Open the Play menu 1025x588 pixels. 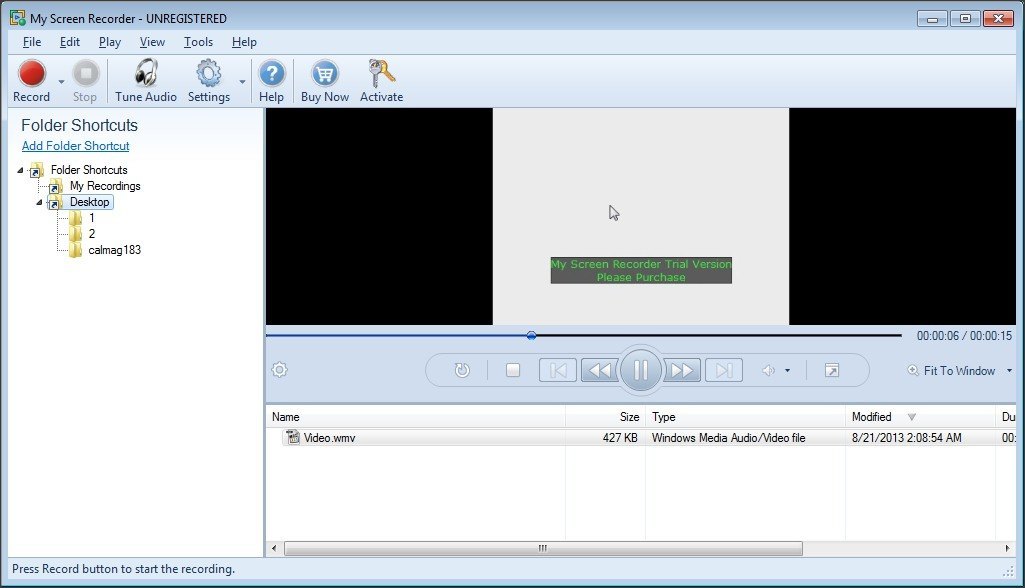point(109,42)
